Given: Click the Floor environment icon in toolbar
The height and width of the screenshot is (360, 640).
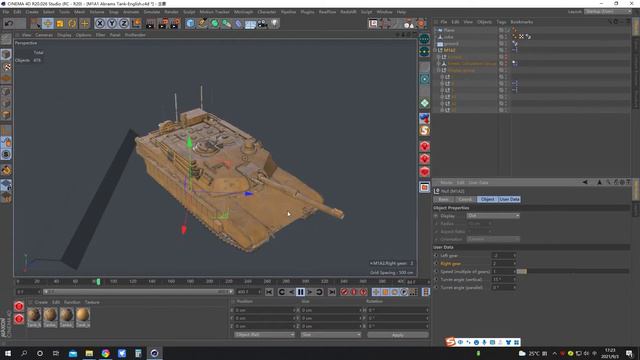Looking at the screenshot, I should [x=250, y=24].
